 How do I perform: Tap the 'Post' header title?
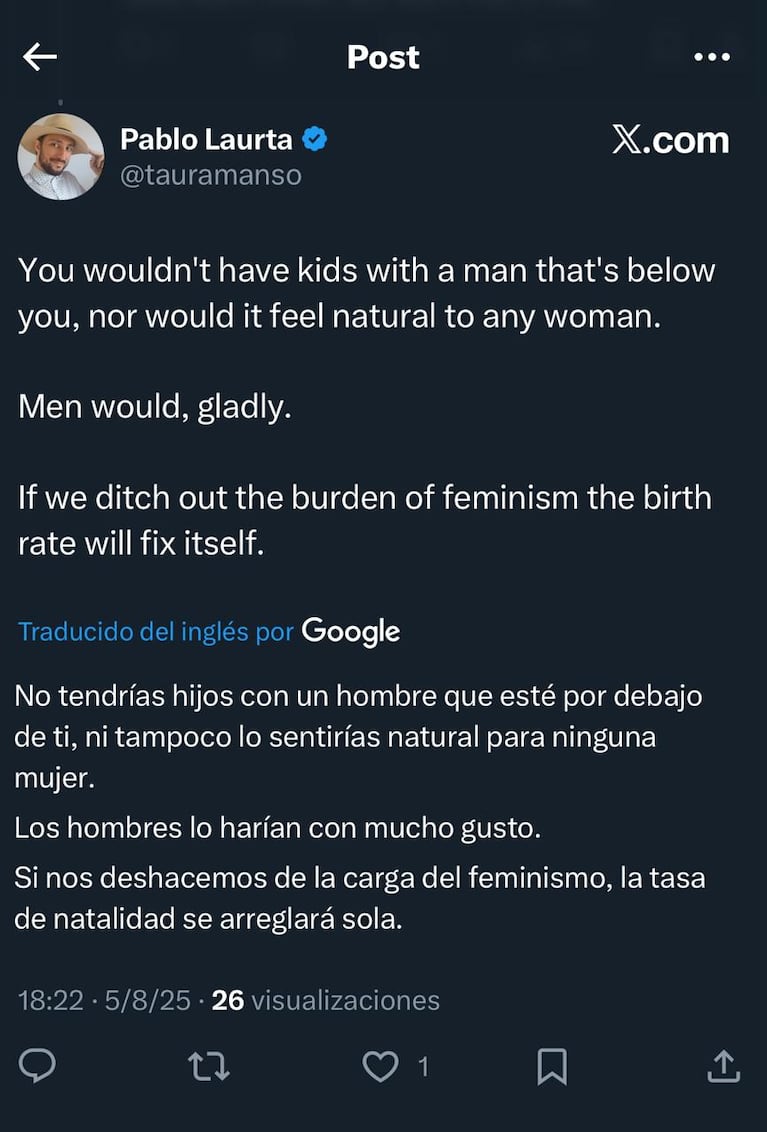tap(383, 57)
